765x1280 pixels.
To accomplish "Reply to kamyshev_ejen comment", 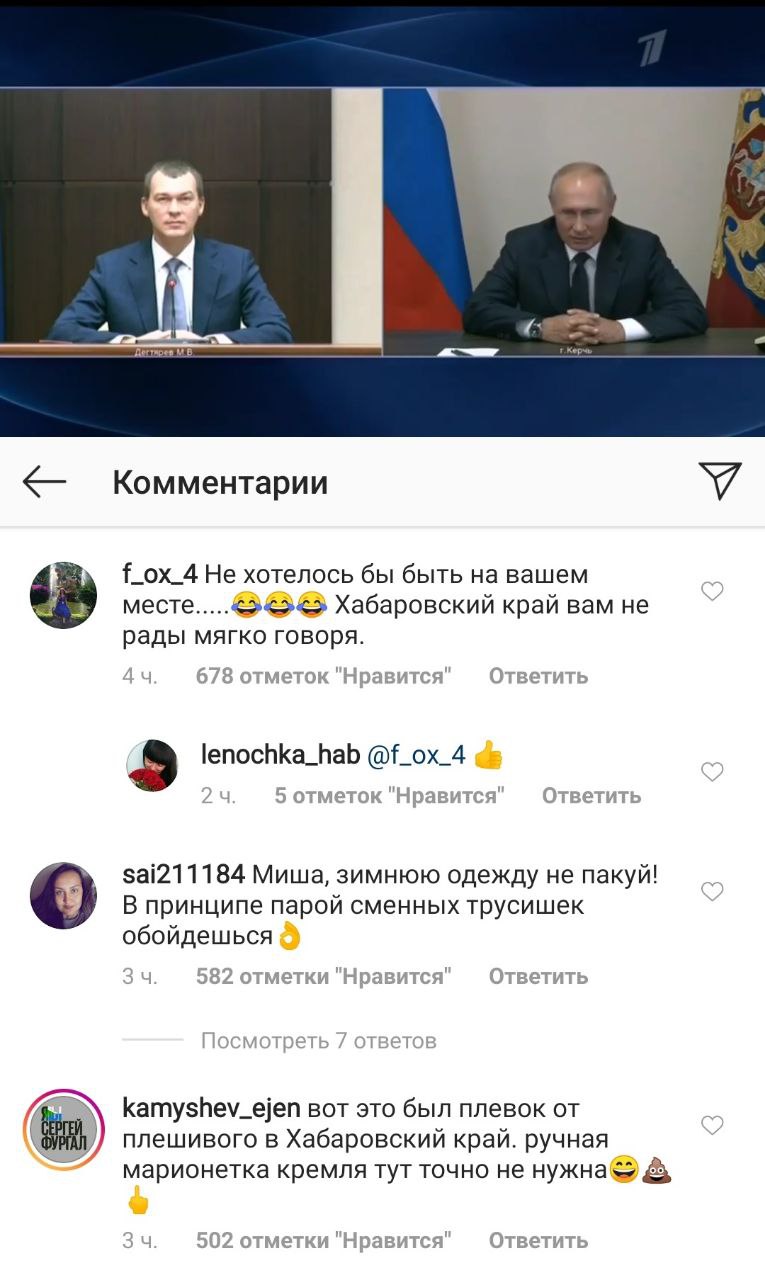I will click(538, 1241).
